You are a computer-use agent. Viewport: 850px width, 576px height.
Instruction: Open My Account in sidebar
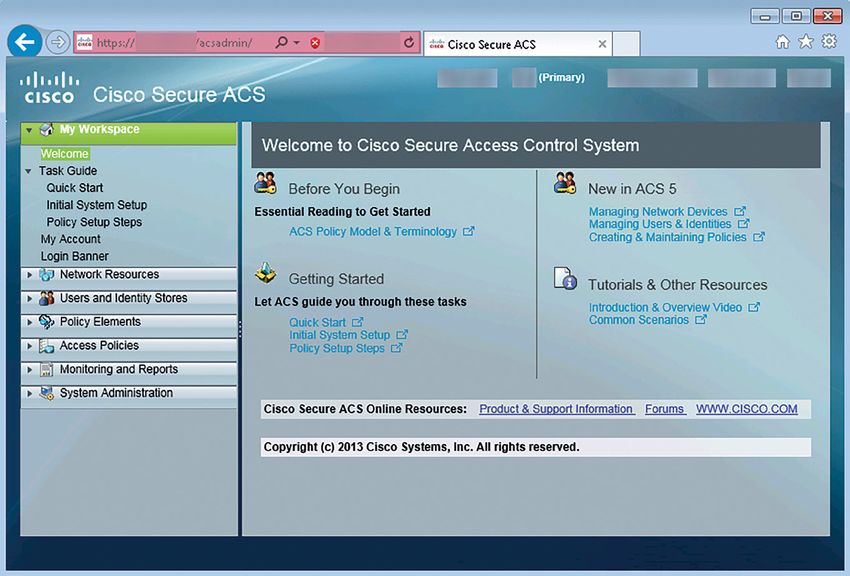click(x=70, y=239)
